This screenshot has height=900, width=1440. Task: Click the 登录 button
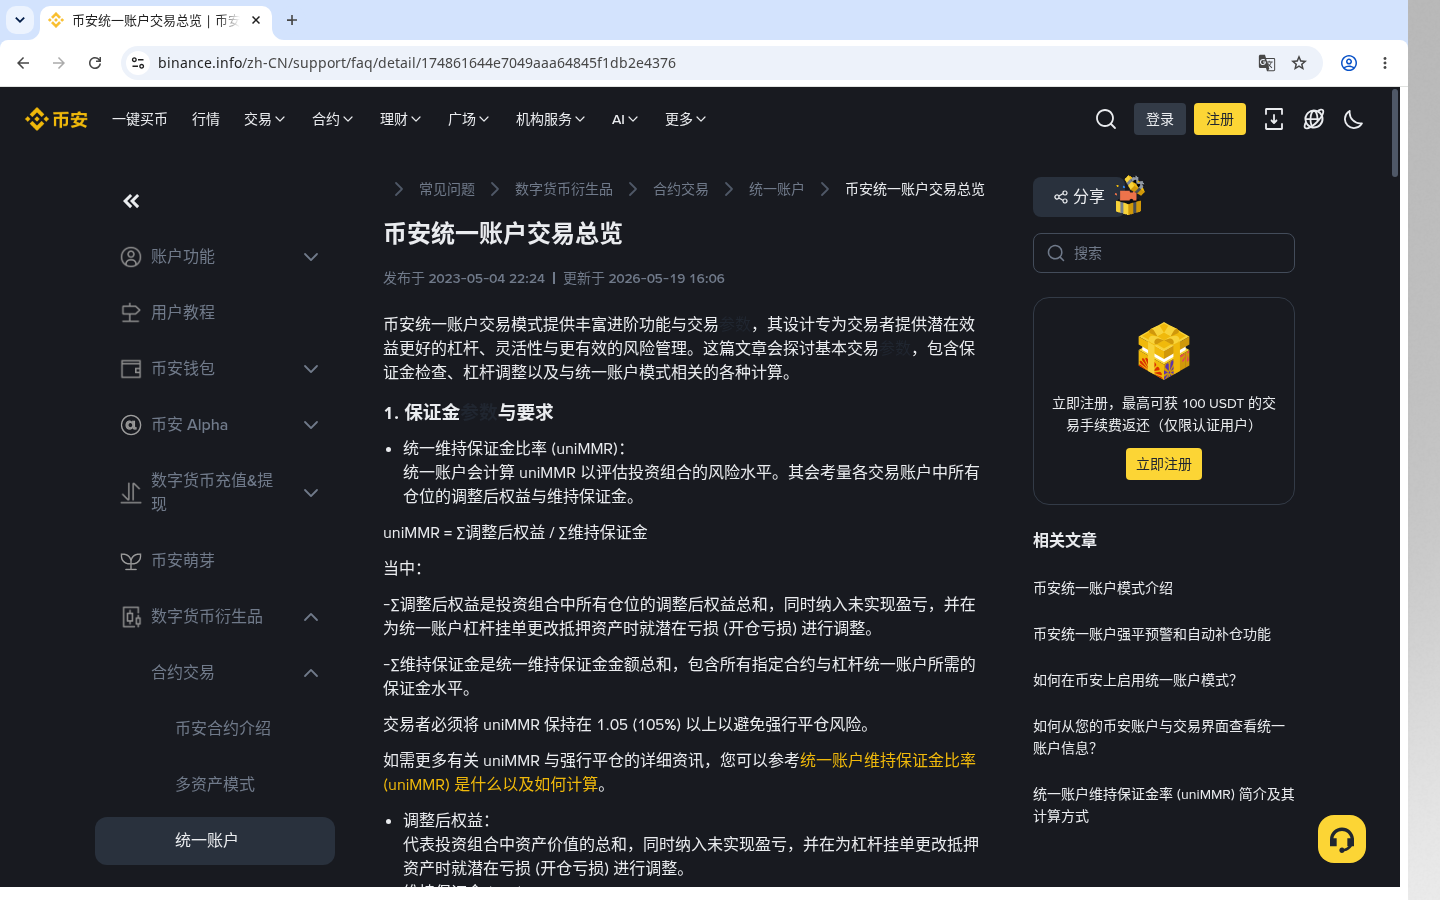[x=1160, y=119]
